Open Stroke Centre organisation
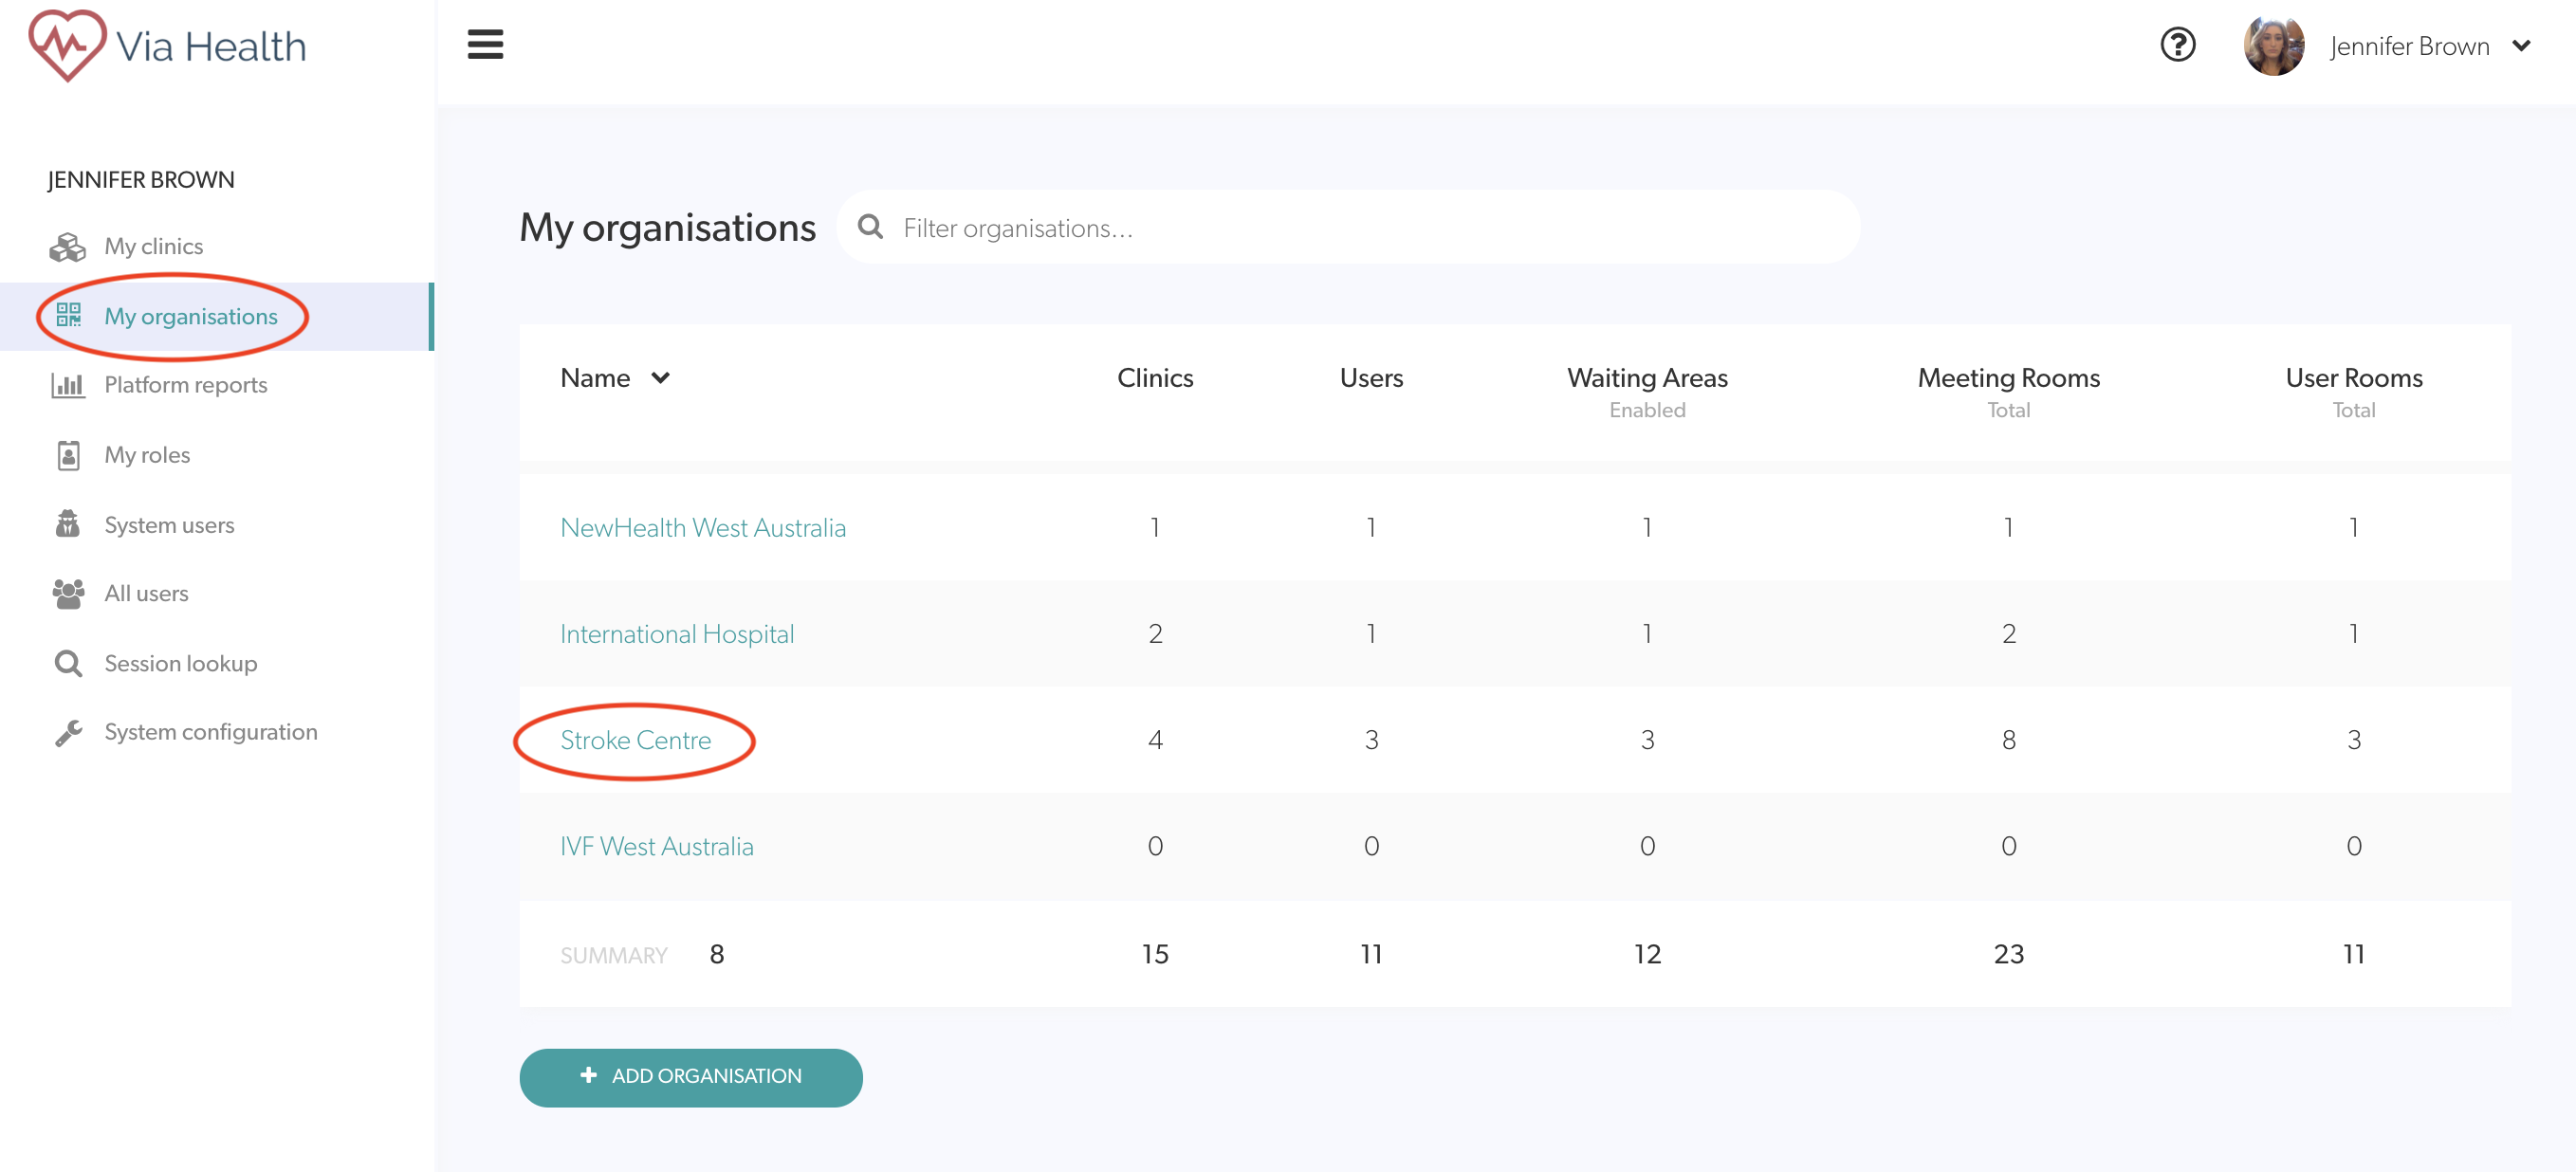The image size is (2576, 1172). (635, 740)
